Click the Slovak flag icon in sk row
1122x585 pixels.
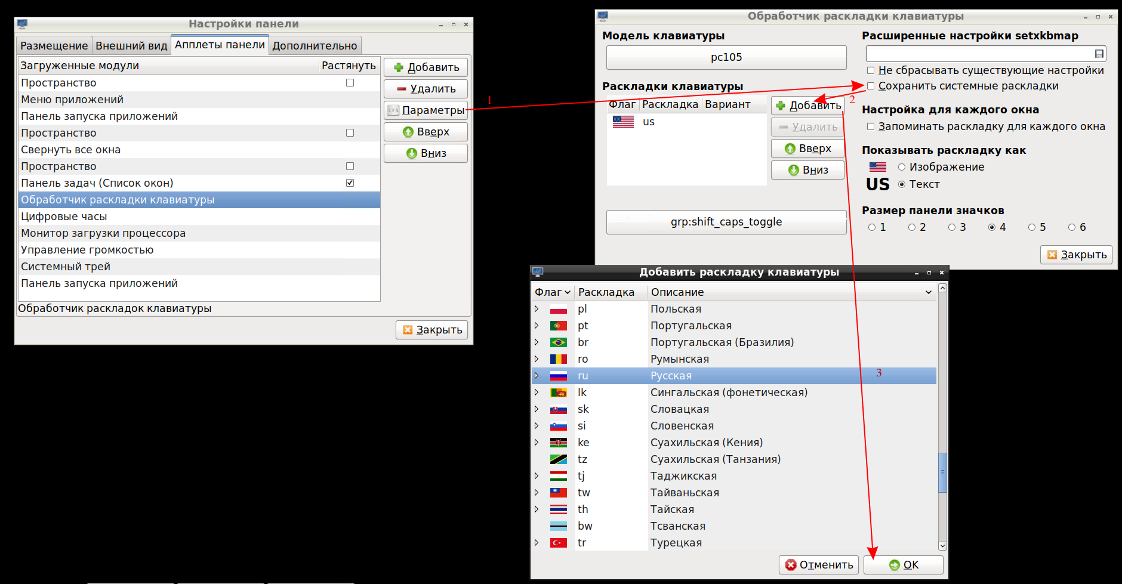click(x=558, y=410)
